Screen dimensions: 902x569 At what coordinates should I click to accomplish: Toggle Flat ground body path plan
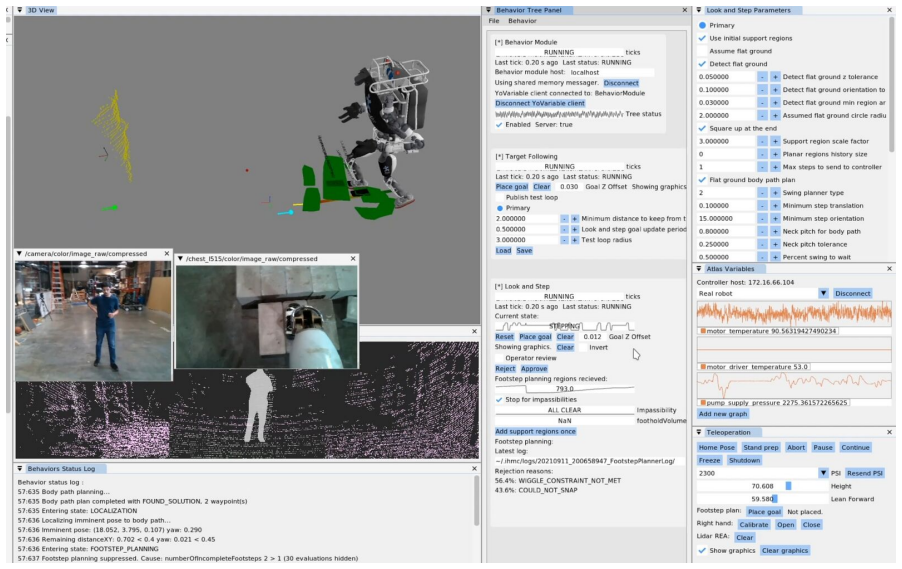[702, 180]
